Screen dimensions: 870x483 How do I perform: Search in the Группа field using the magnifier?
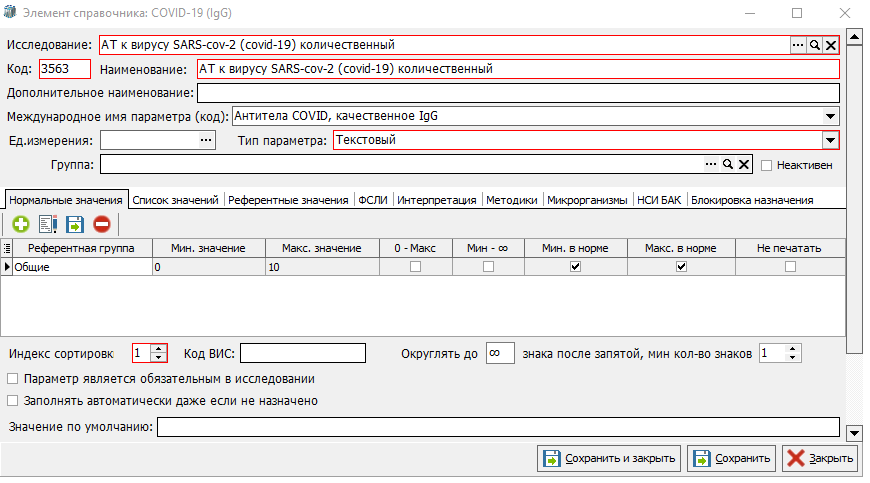coord(728,164)
